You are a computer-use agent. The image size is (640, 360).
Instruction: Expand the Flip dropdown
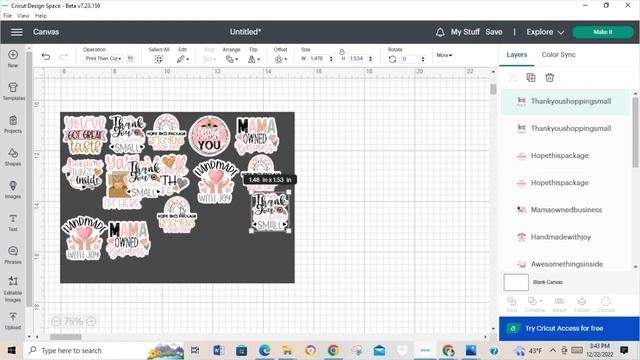(x=254, y=59)
